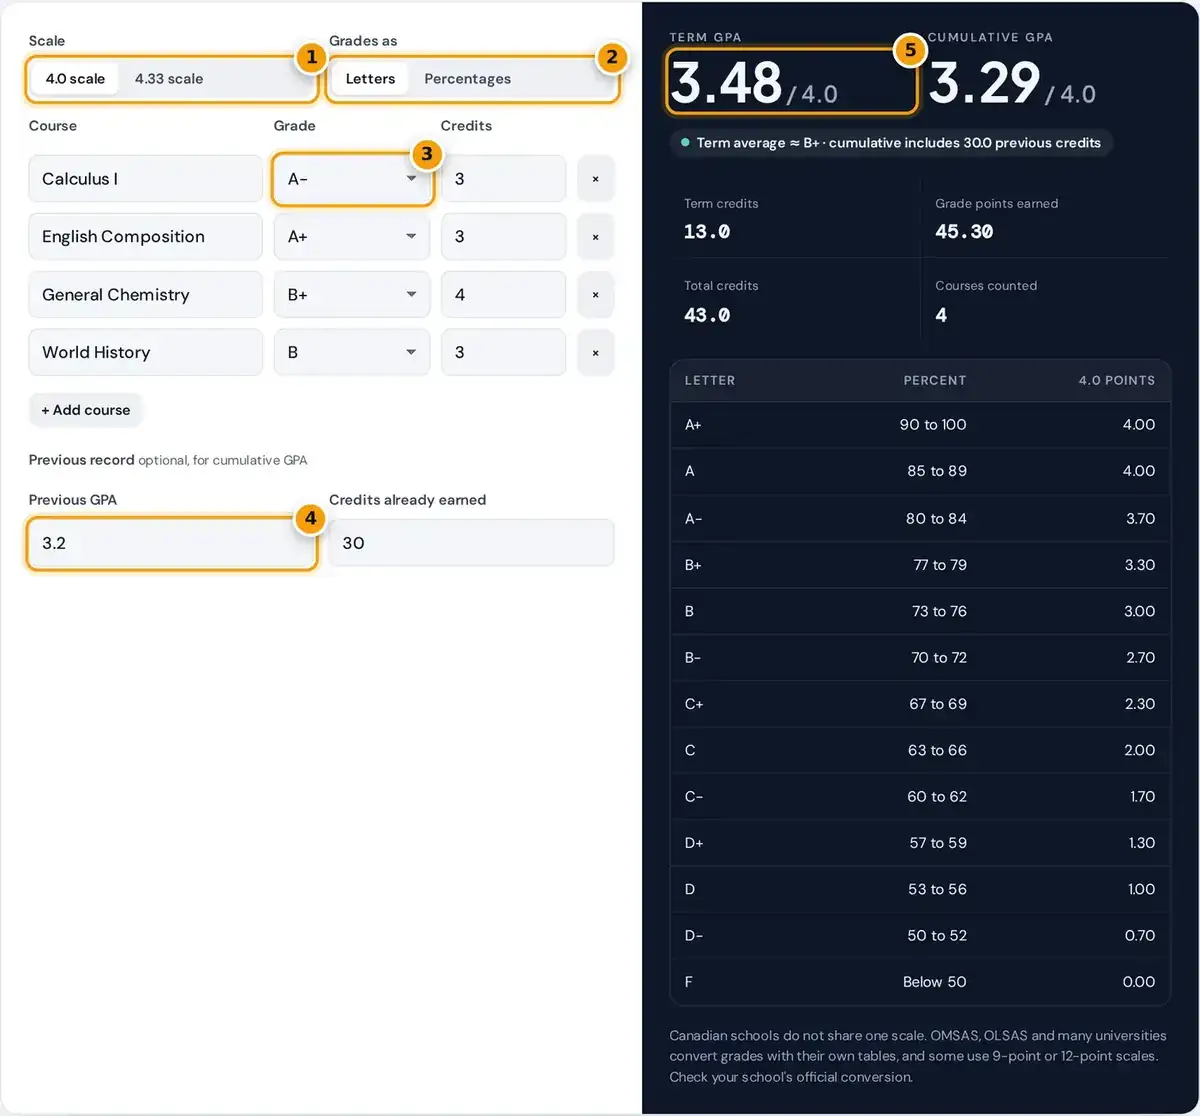Click the Grade points earned 45.30

click(x=964, y=232)
